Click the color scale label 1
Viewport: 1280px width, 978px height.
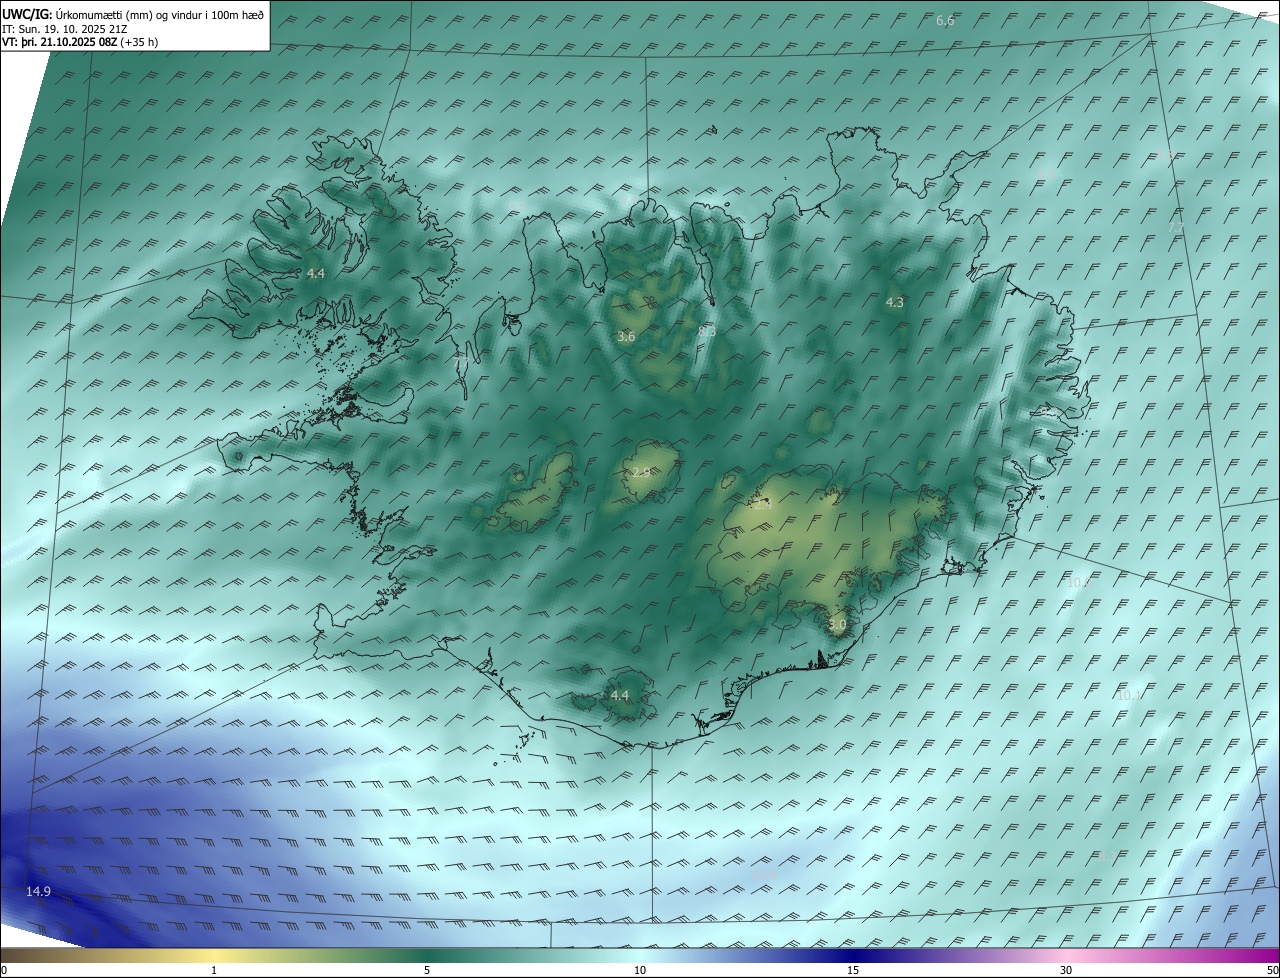tap(214, 970)
